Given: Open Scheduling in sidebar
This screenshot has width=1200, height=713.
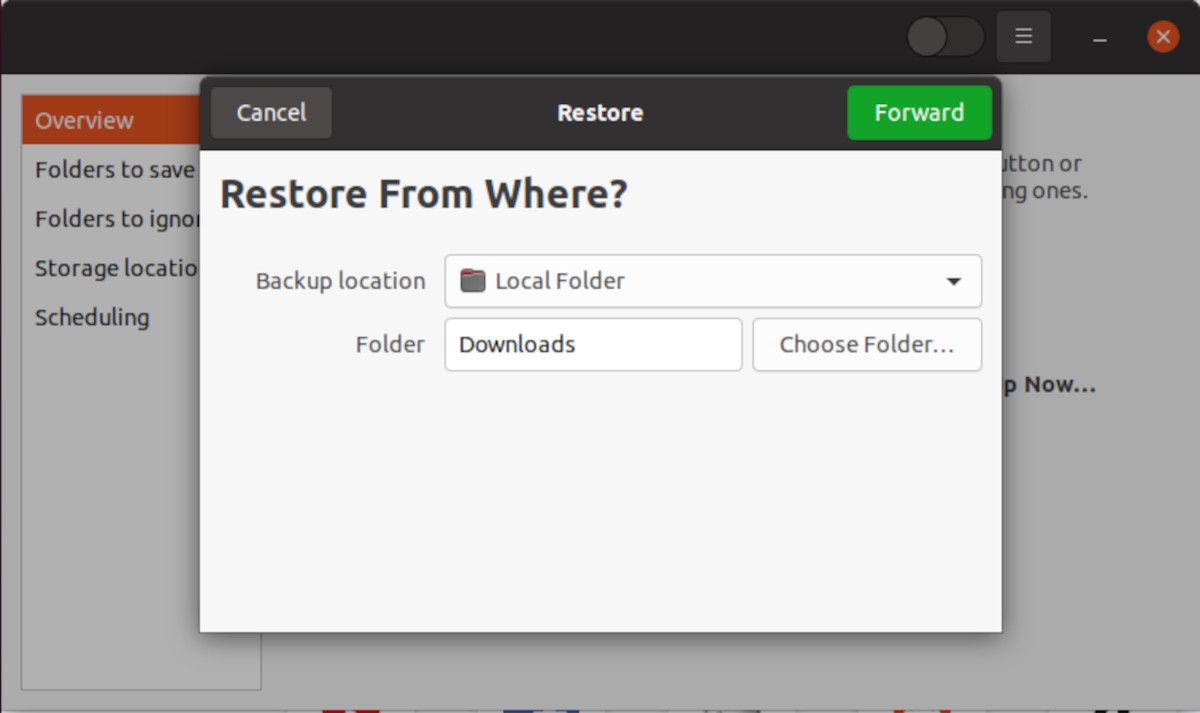Looking at the screenshot, I should (x=111, y=317).
